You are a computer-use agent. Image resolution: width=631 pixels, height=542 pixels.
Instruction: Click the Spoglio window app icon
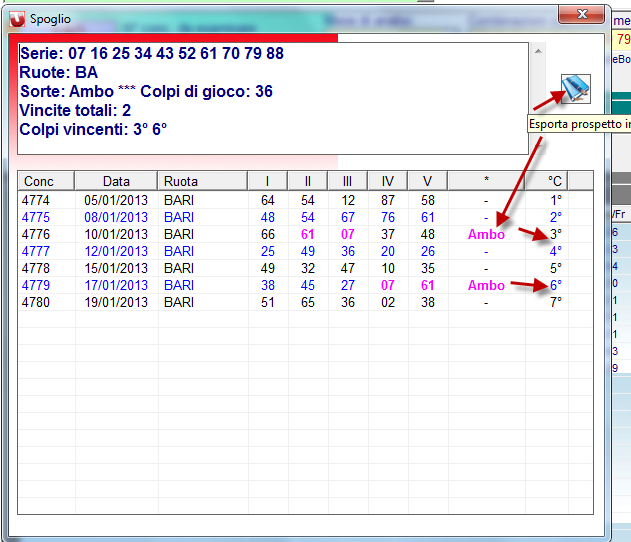[x=17, y=19]
